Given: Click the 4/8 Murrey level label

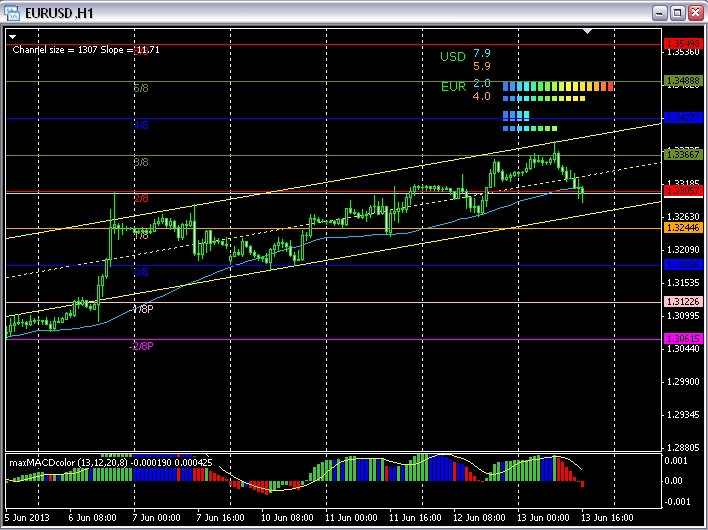Looking at the screenshot, I should pos(141,125).
